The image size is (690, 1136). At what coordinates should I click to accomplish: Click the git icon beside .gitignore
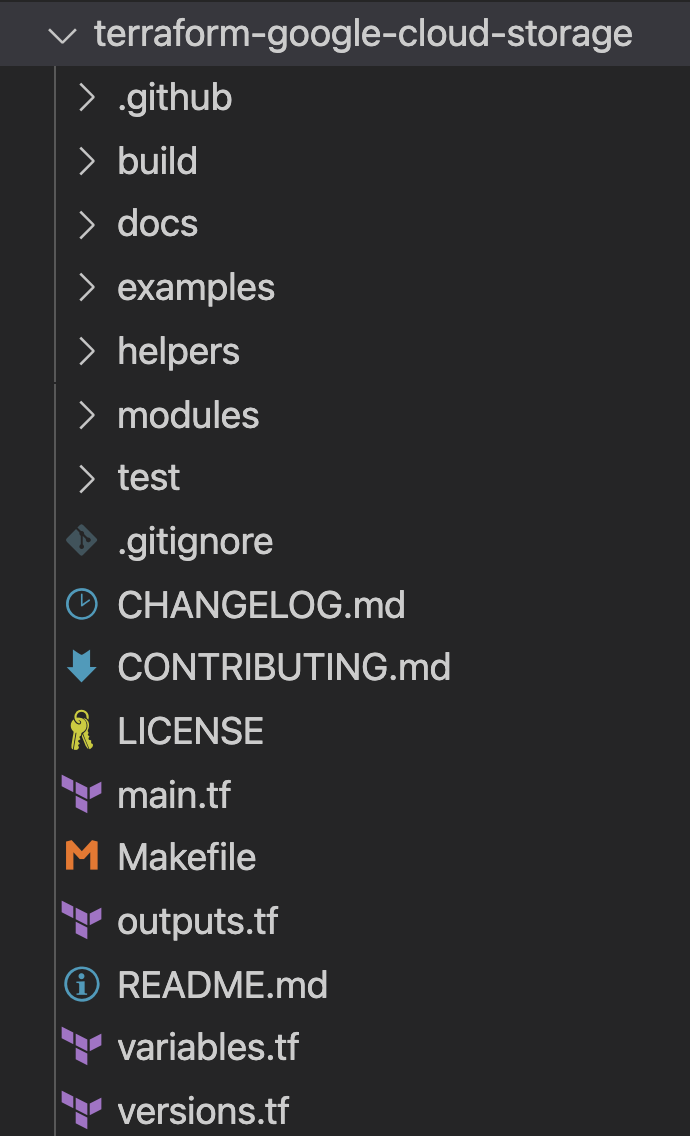[x=81, y=541]
